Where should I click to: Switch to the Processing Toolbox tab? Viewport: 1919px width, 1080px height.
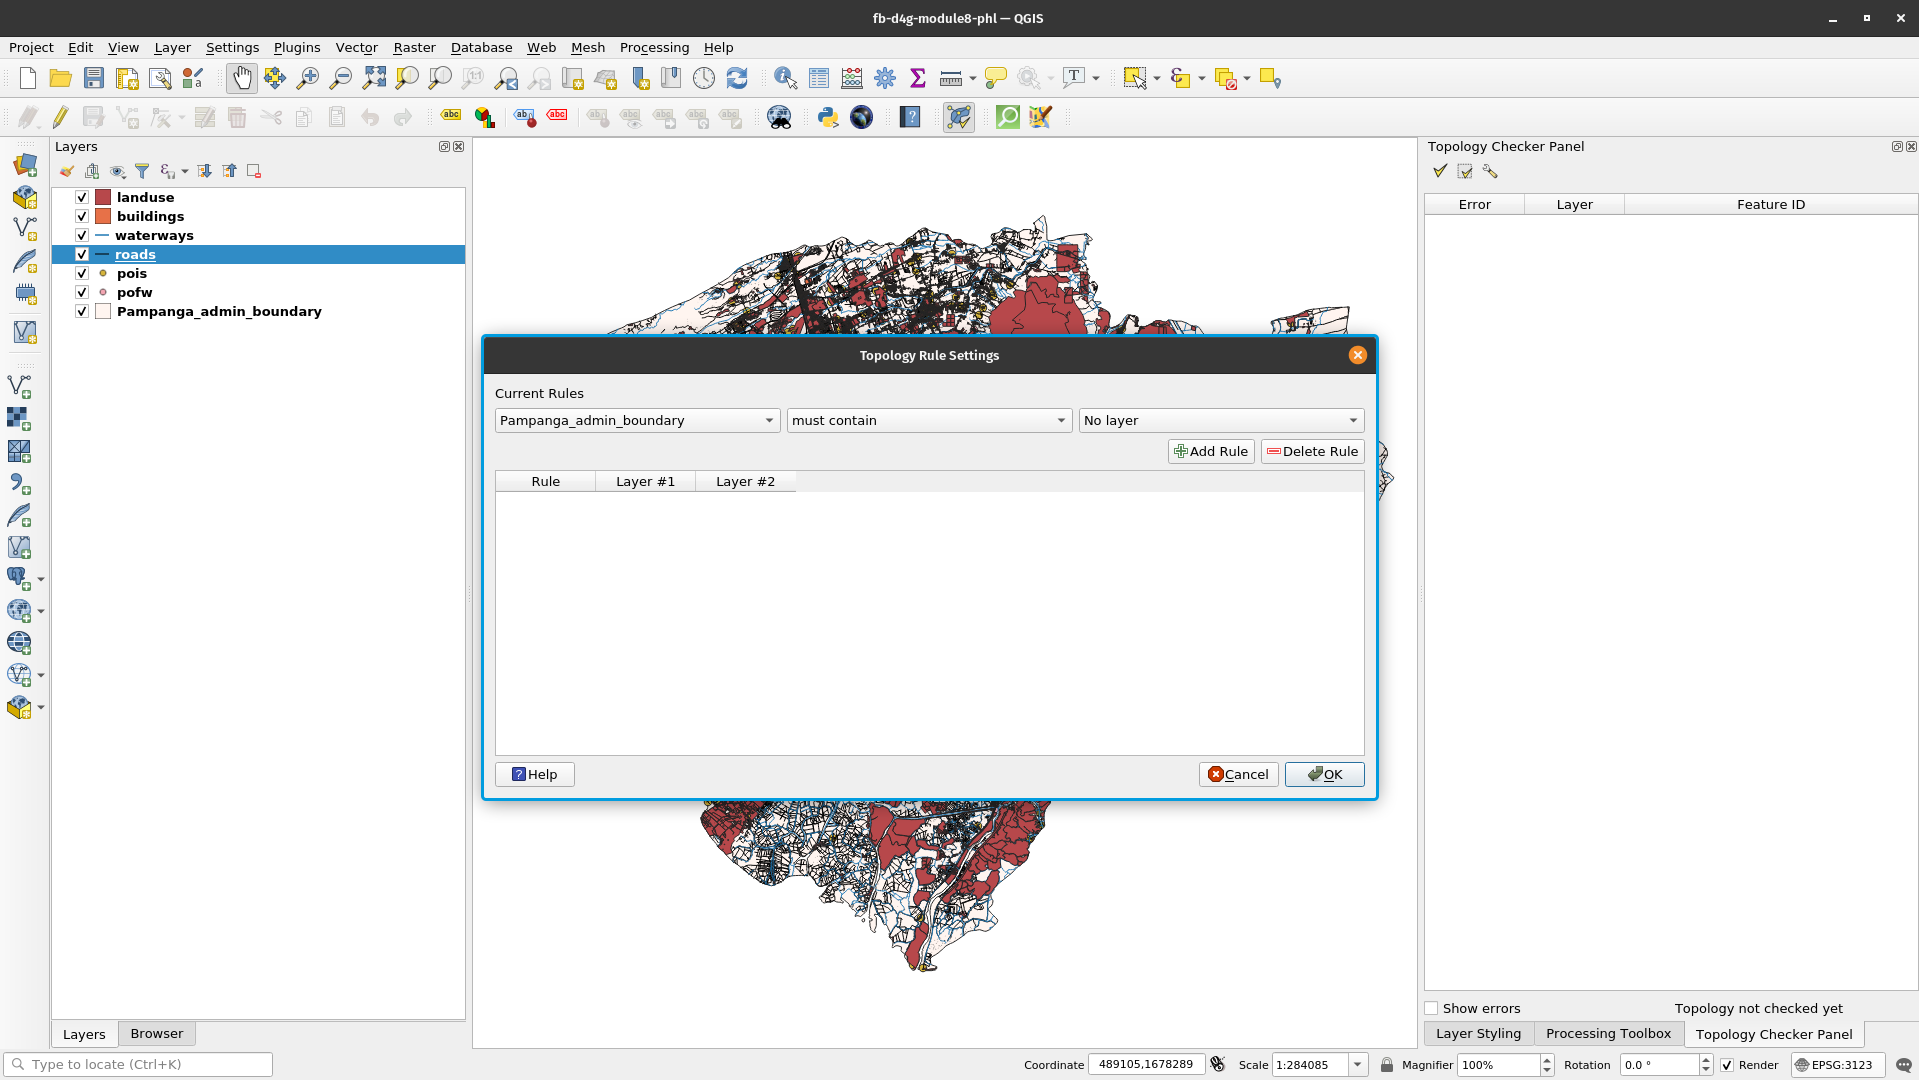click(x=1608, y=1034)
